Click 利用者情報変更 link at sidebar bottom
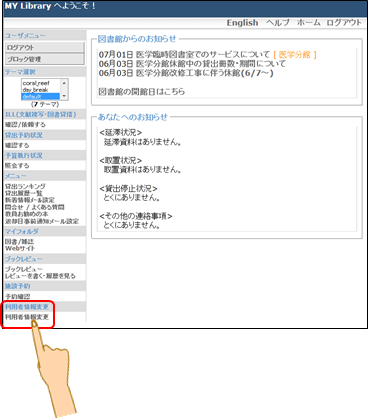368x420 pixels. [27, 317]
